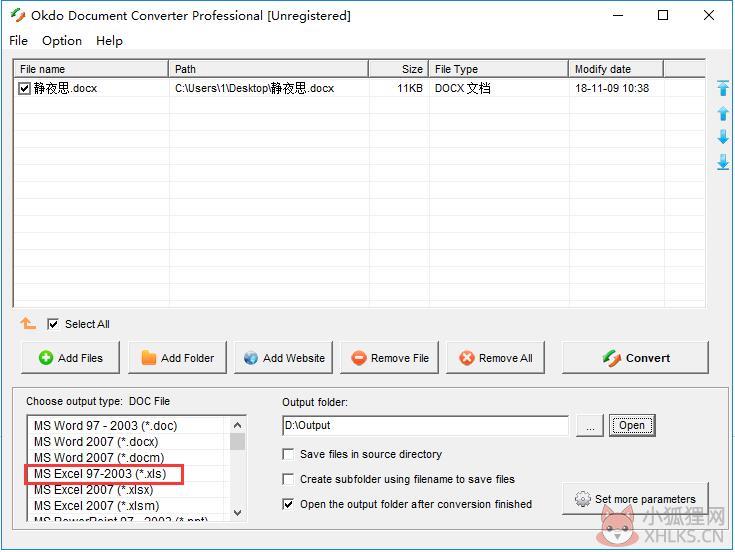
Task: Minimize the Okdo converter window
Action: tap(618, 15)
